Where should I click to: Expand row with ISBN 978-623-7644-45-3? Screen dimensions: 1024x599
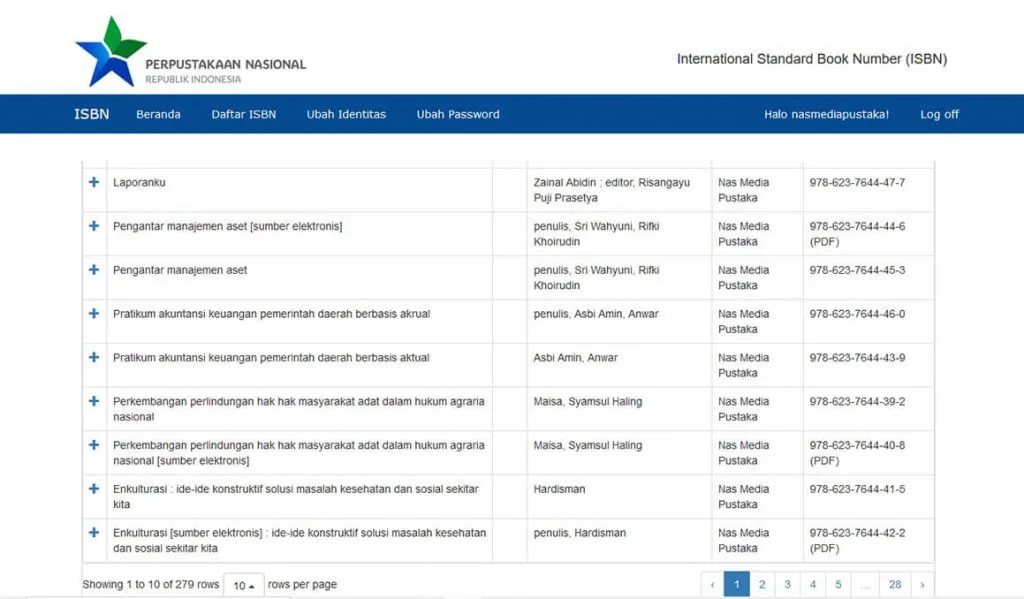point(94,270)
